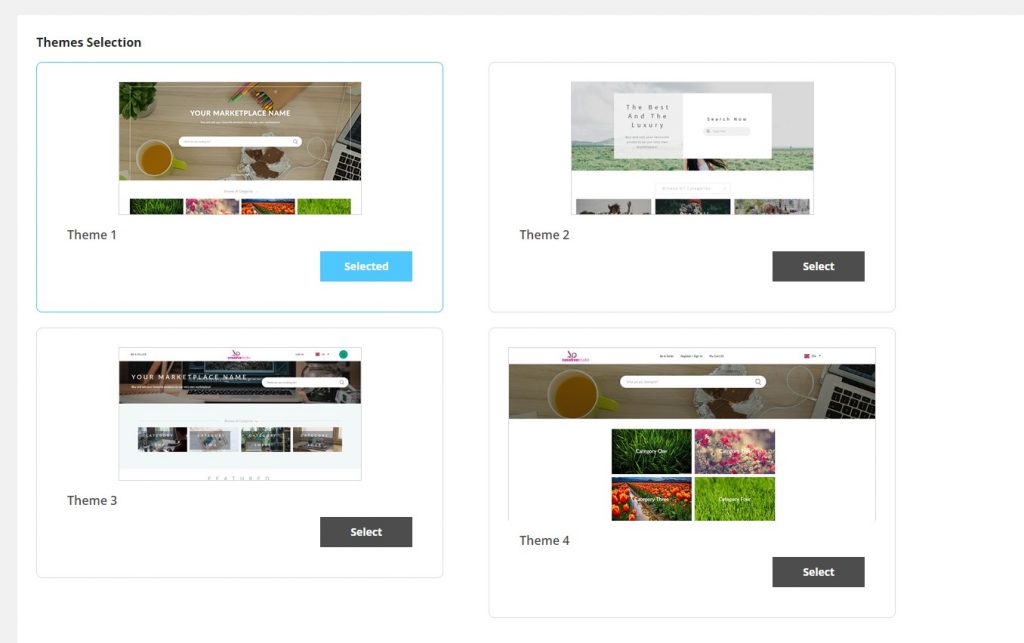View the Theme 2 preview image
1024x643 pixels.
[692, 148]
